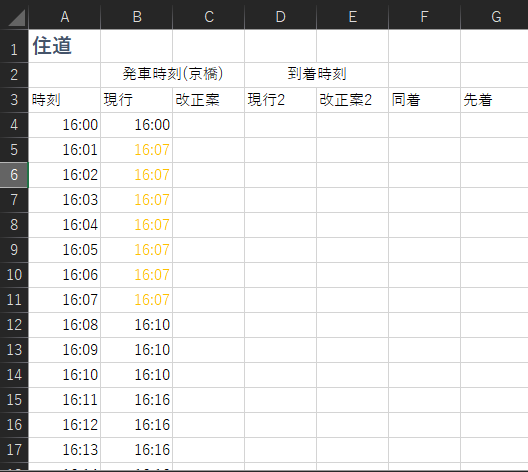Image resolution: width=528 pixels, height=472 pixels.
Task: Click orange 16:07 in row 11
Action: (x=137, y=300)
